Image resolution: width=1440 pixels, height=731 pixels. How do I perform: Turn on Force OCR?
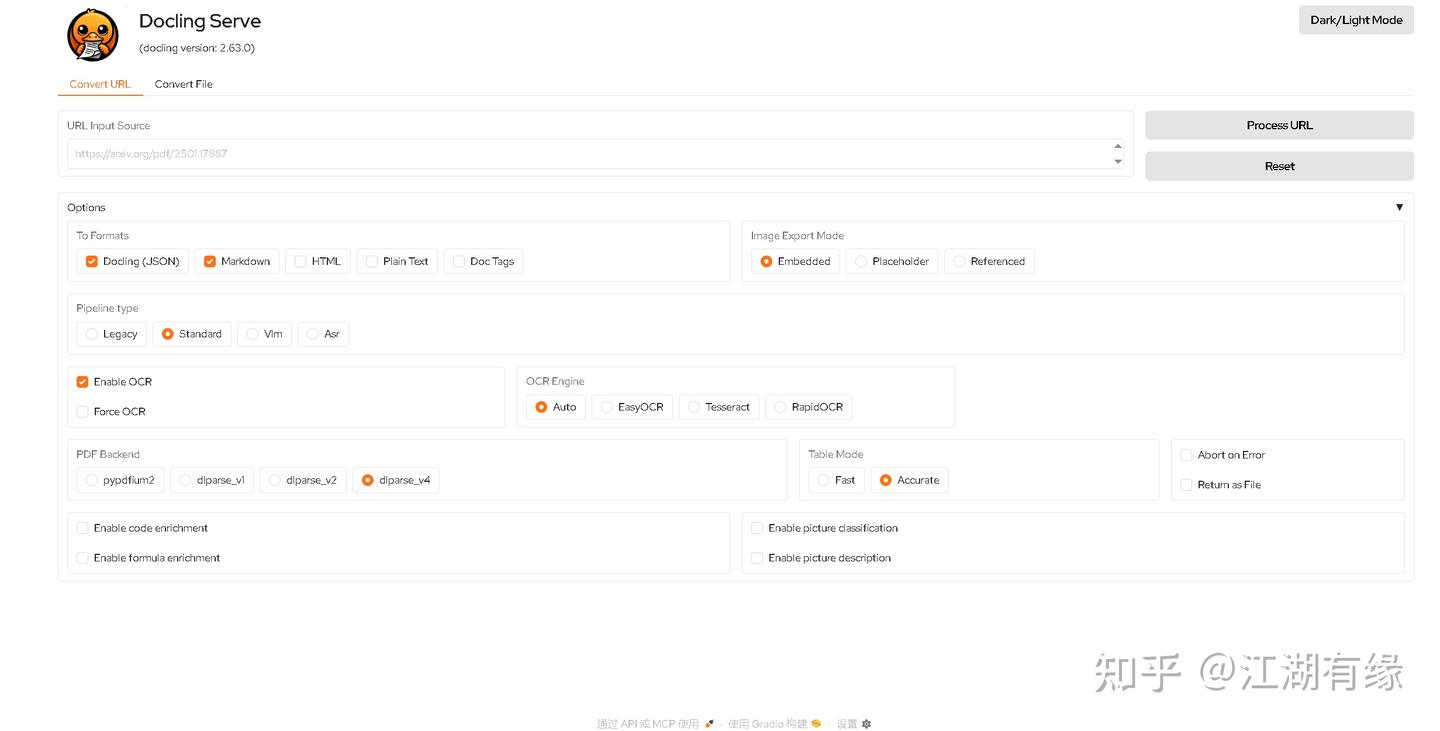pyautogui.click(x=83, y=412)
